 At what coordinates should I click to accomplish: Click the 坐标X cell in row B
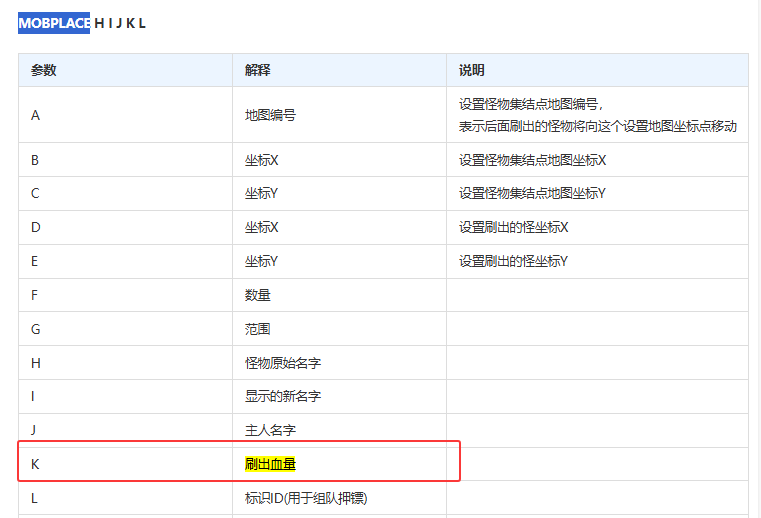coord(261,160)
